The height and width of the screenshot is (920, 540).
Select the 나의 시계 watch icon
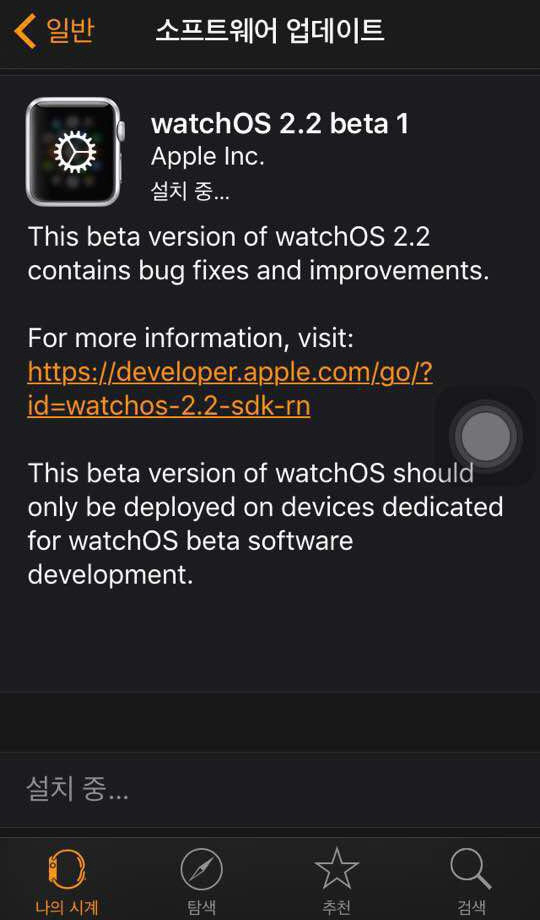tap(67, 868)
